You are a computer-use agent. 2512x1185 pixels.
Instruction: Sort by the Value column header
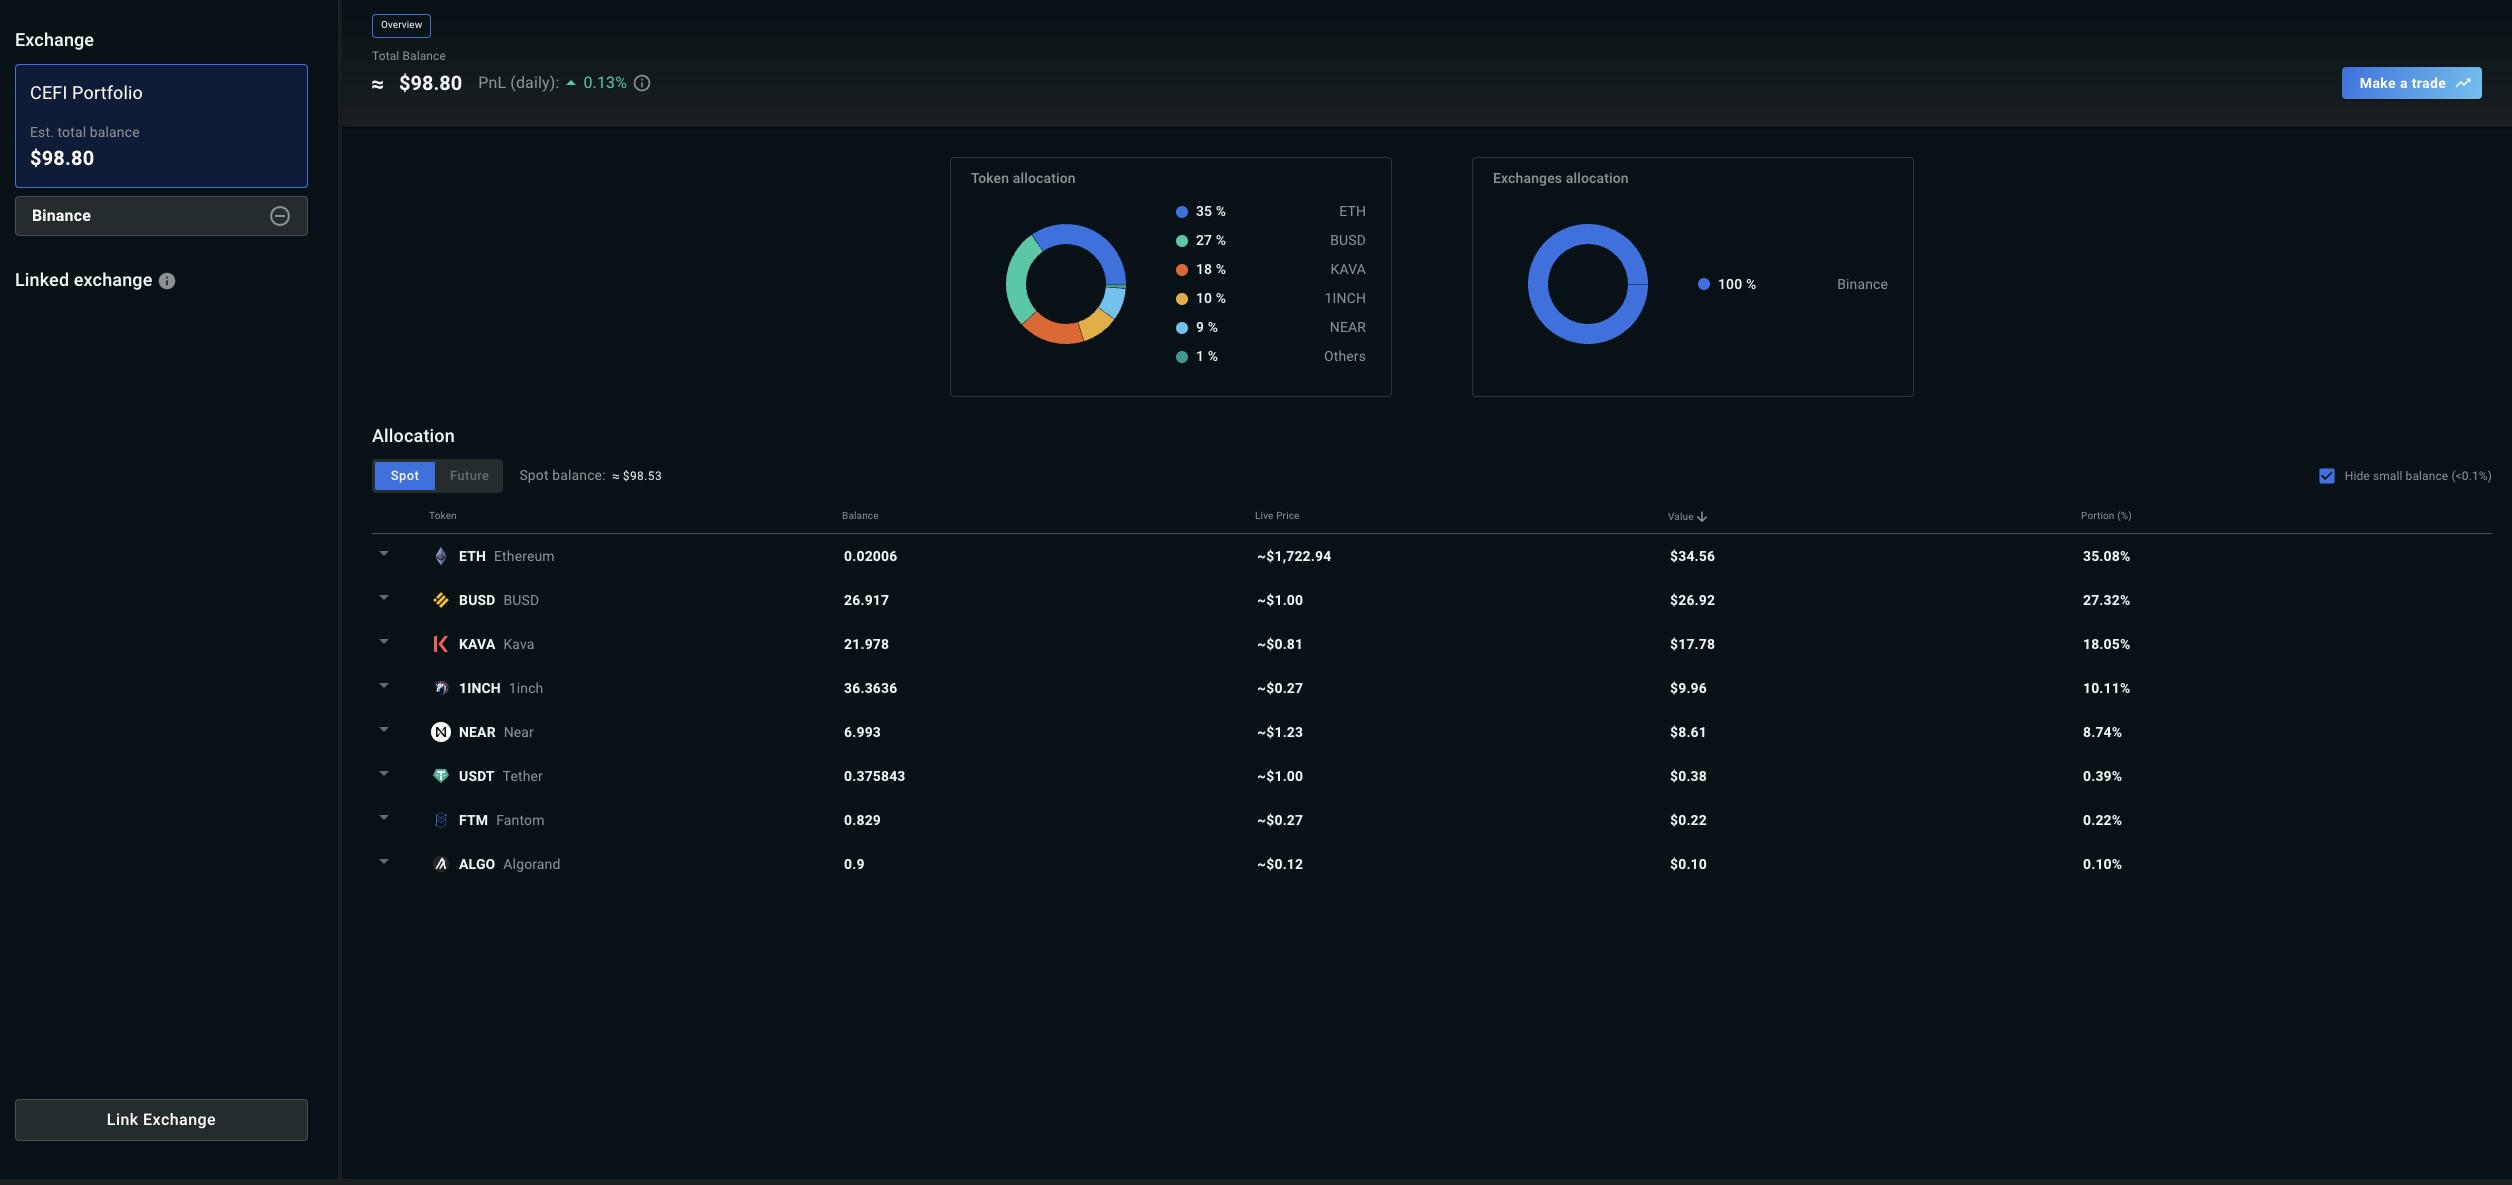[1687, 517]
